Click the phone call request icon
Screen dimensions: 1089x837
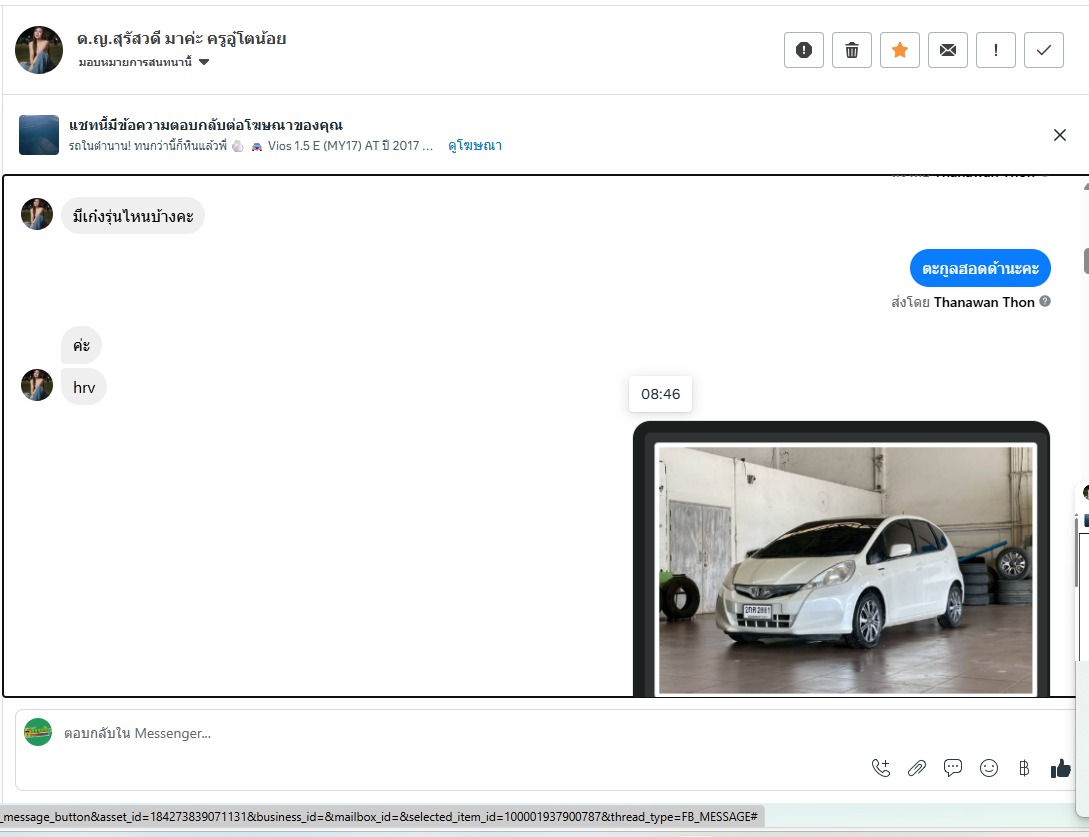tap(881, 768)
